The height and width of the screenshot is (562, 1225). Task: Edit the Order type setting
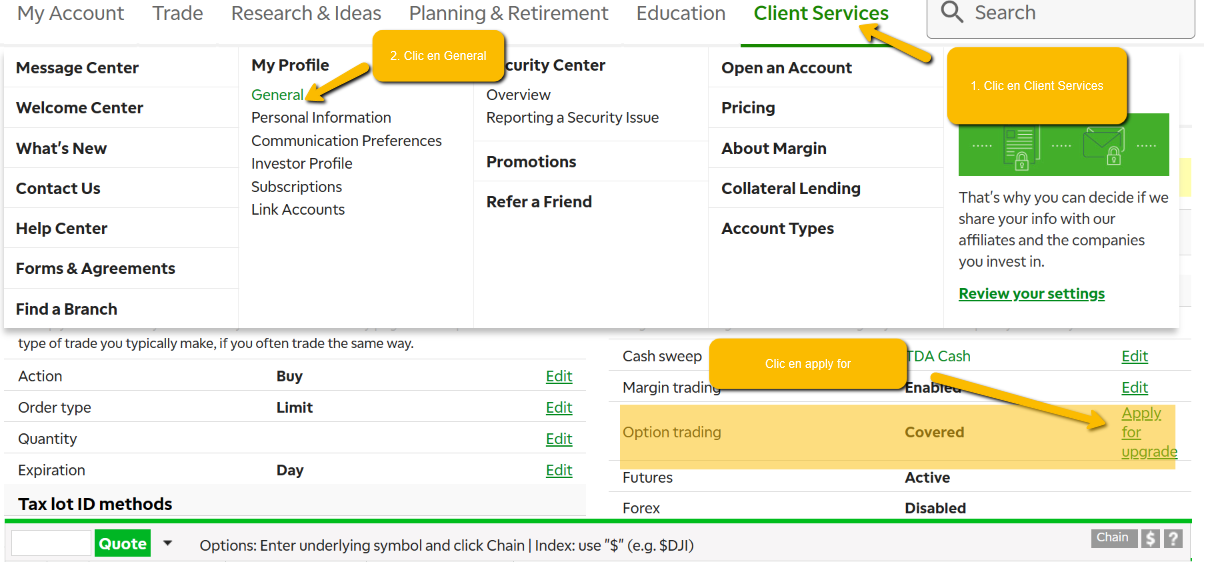pos(559,408)
